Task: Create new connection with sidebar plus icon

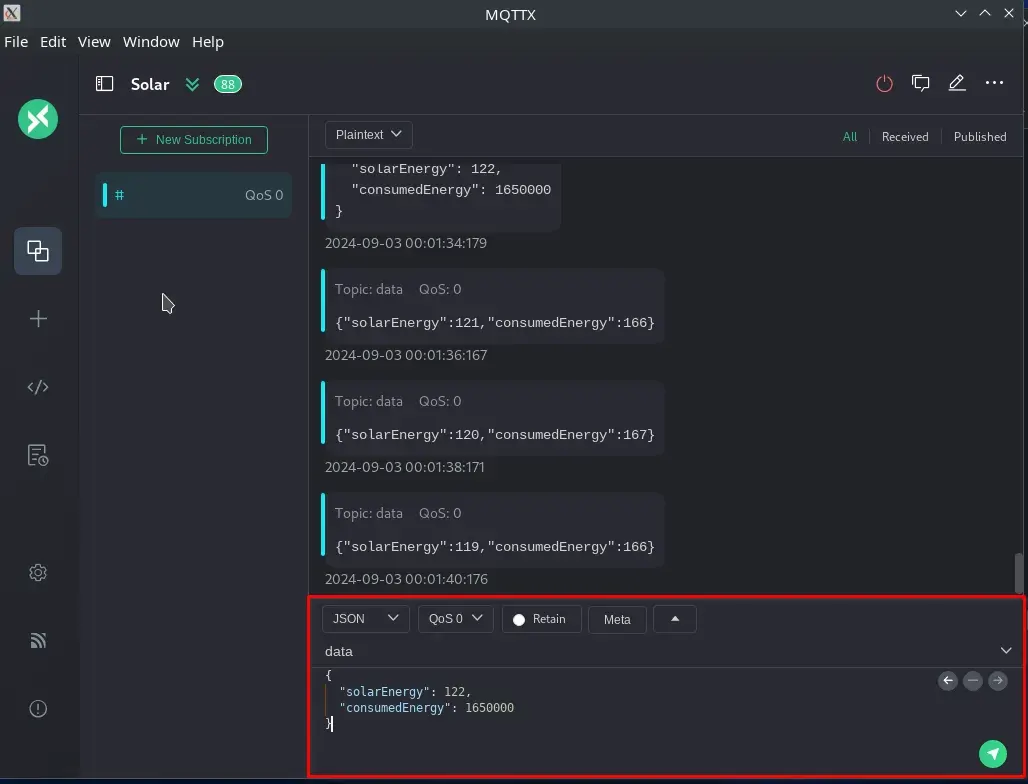Action: click(x=38, y=319)
